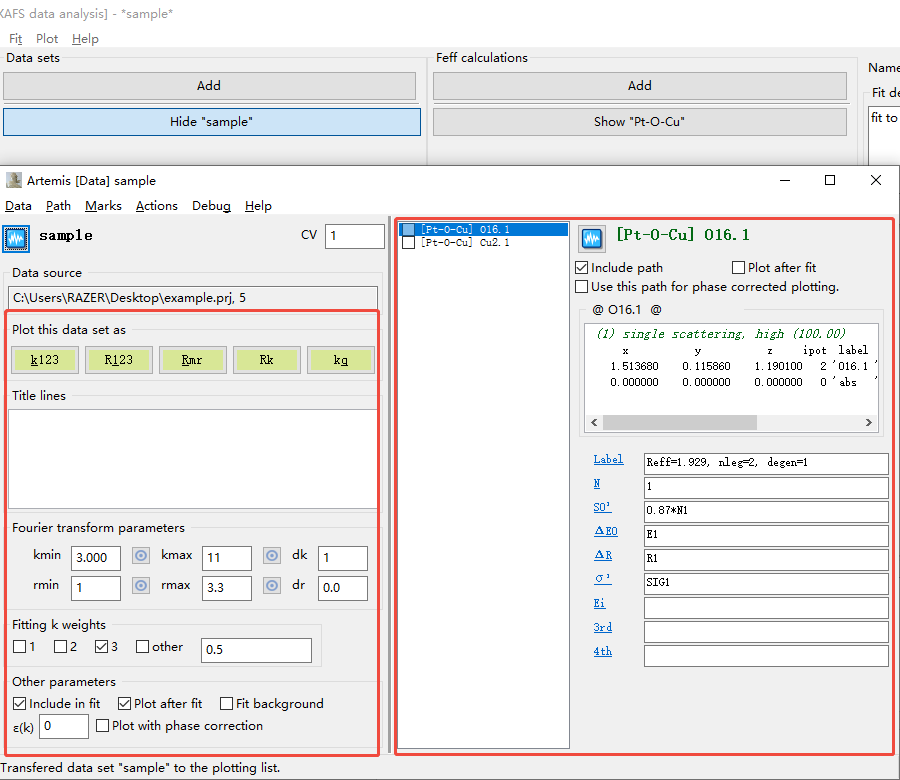Click the rmax pluck target icon

[271, 587]
